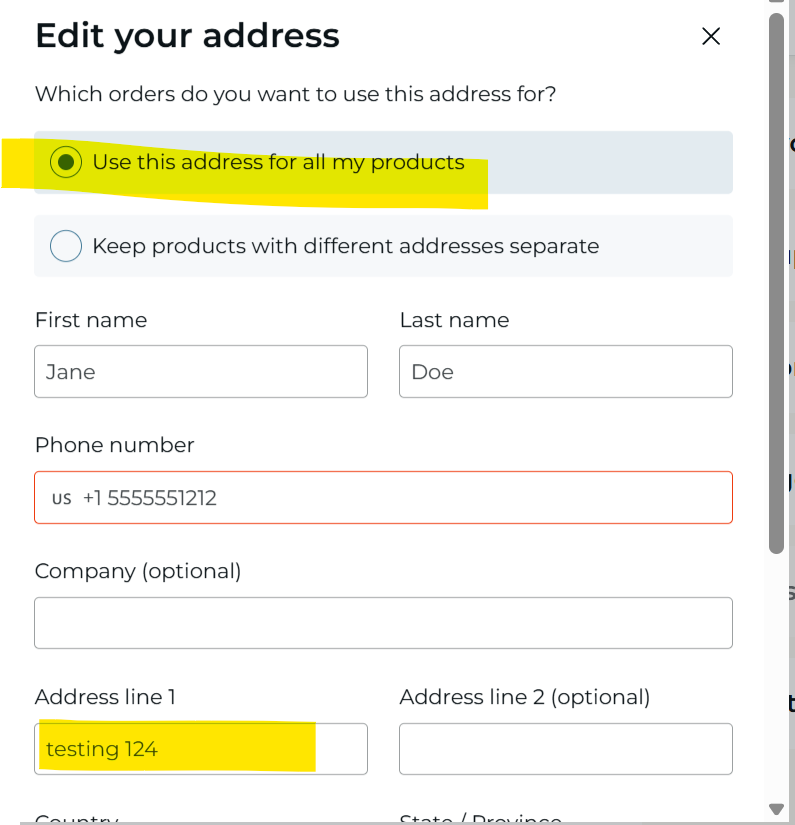This screenshot has width=795, height=825.
Task: Click the Address line 2 (optional) label
Action: click(x=525, y=697)
